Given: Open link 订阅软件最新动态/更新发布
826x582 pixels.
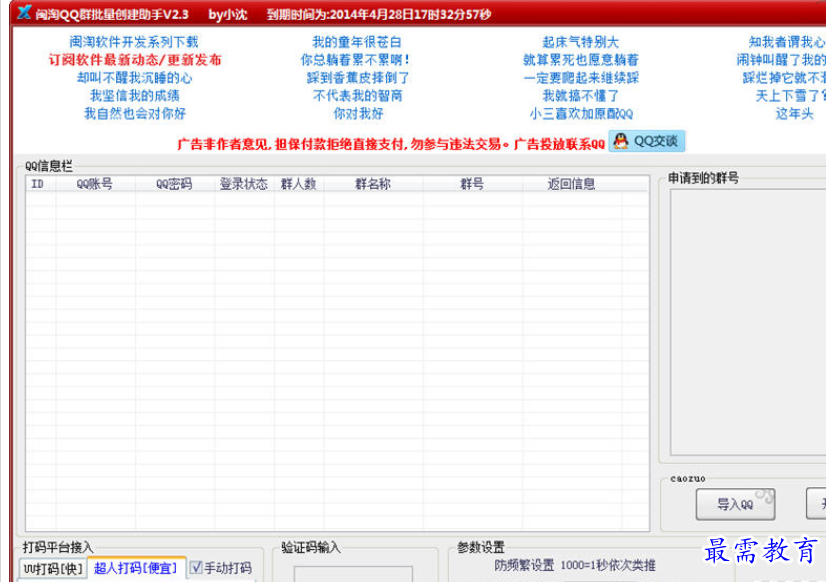Looking at the screenshot, I should coord(135,60).
